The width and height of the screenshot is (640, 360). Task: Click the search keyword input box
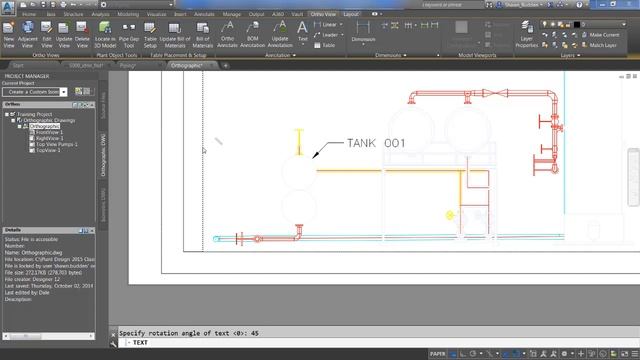452,5
